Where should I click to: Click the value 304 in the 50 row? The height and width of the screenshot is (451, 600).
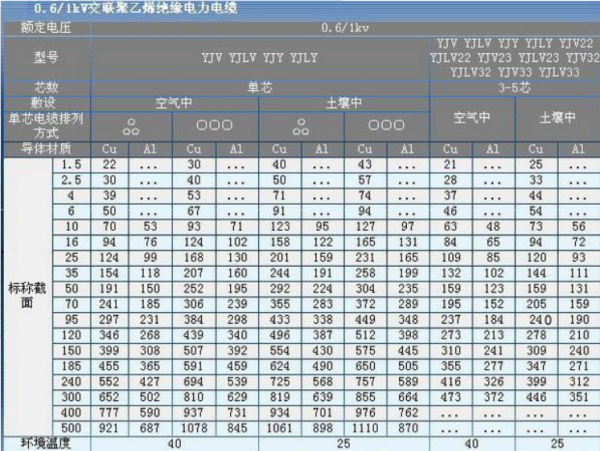coord(365,289)
